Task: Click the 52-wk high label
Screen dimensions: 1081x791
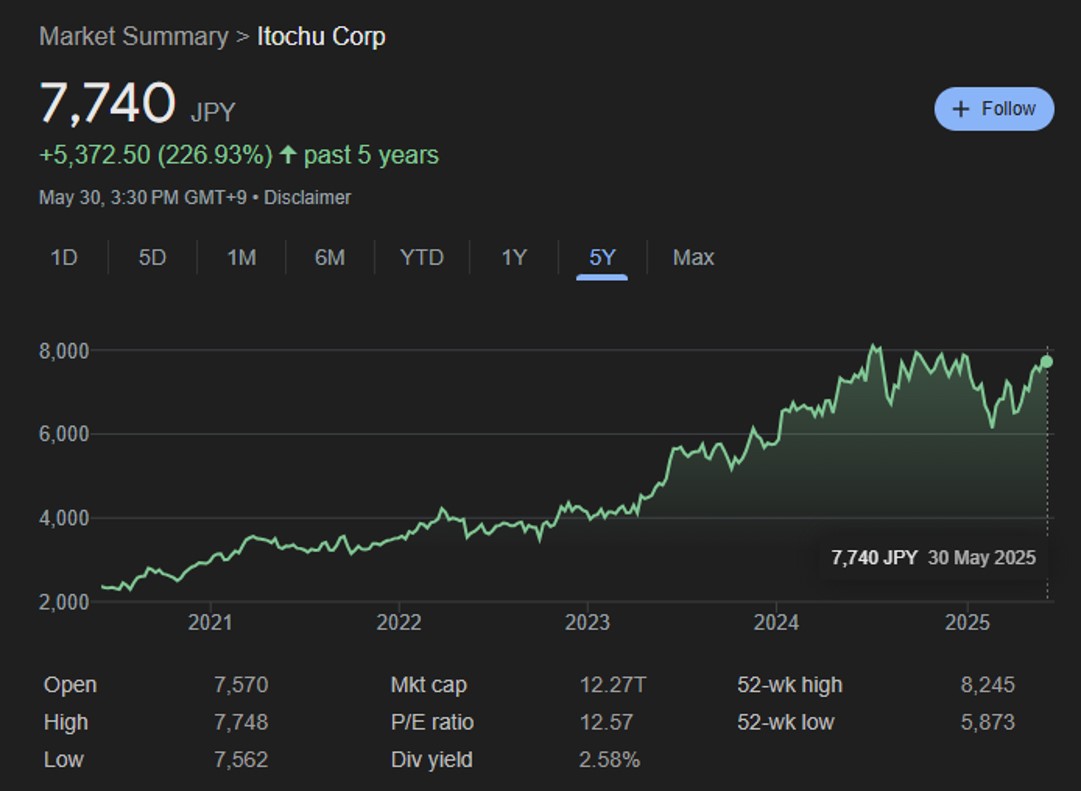Action: 790,685
